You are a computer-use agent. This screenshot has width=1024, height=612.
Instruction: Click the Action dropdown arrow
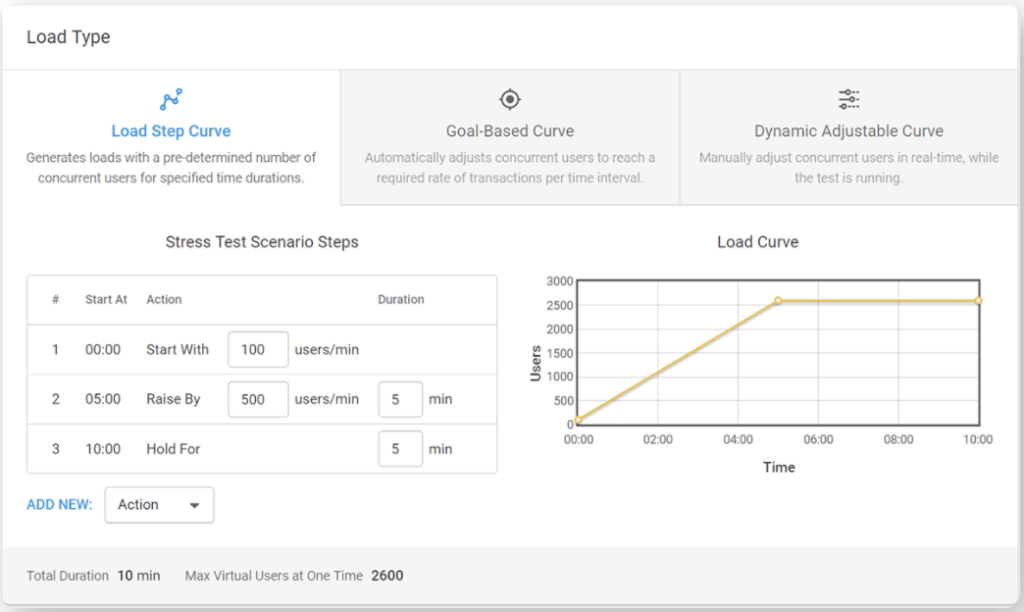click(196, 505)
